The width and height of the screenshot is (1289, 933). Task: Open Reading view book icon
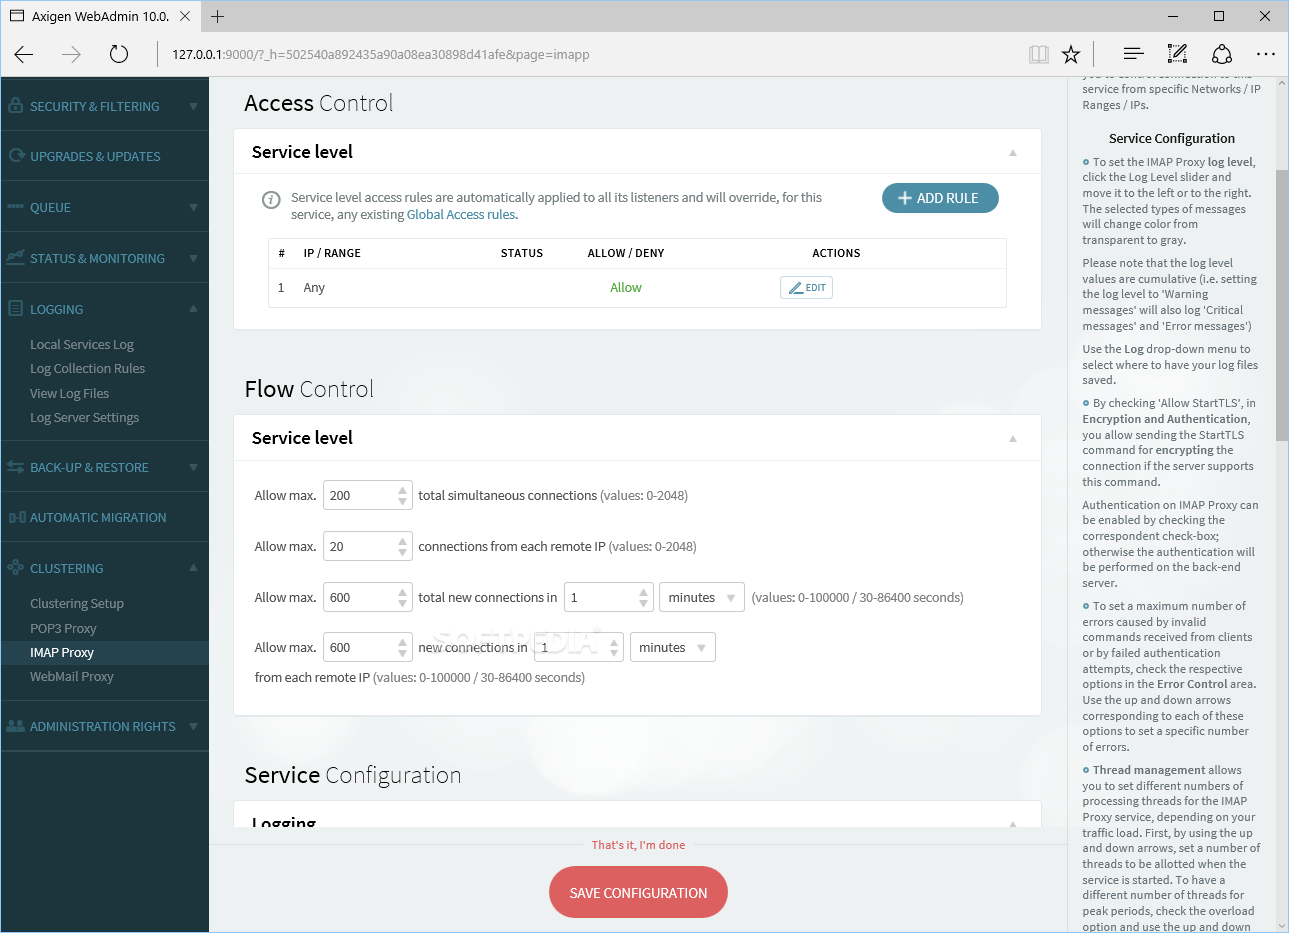(1039, 54)
